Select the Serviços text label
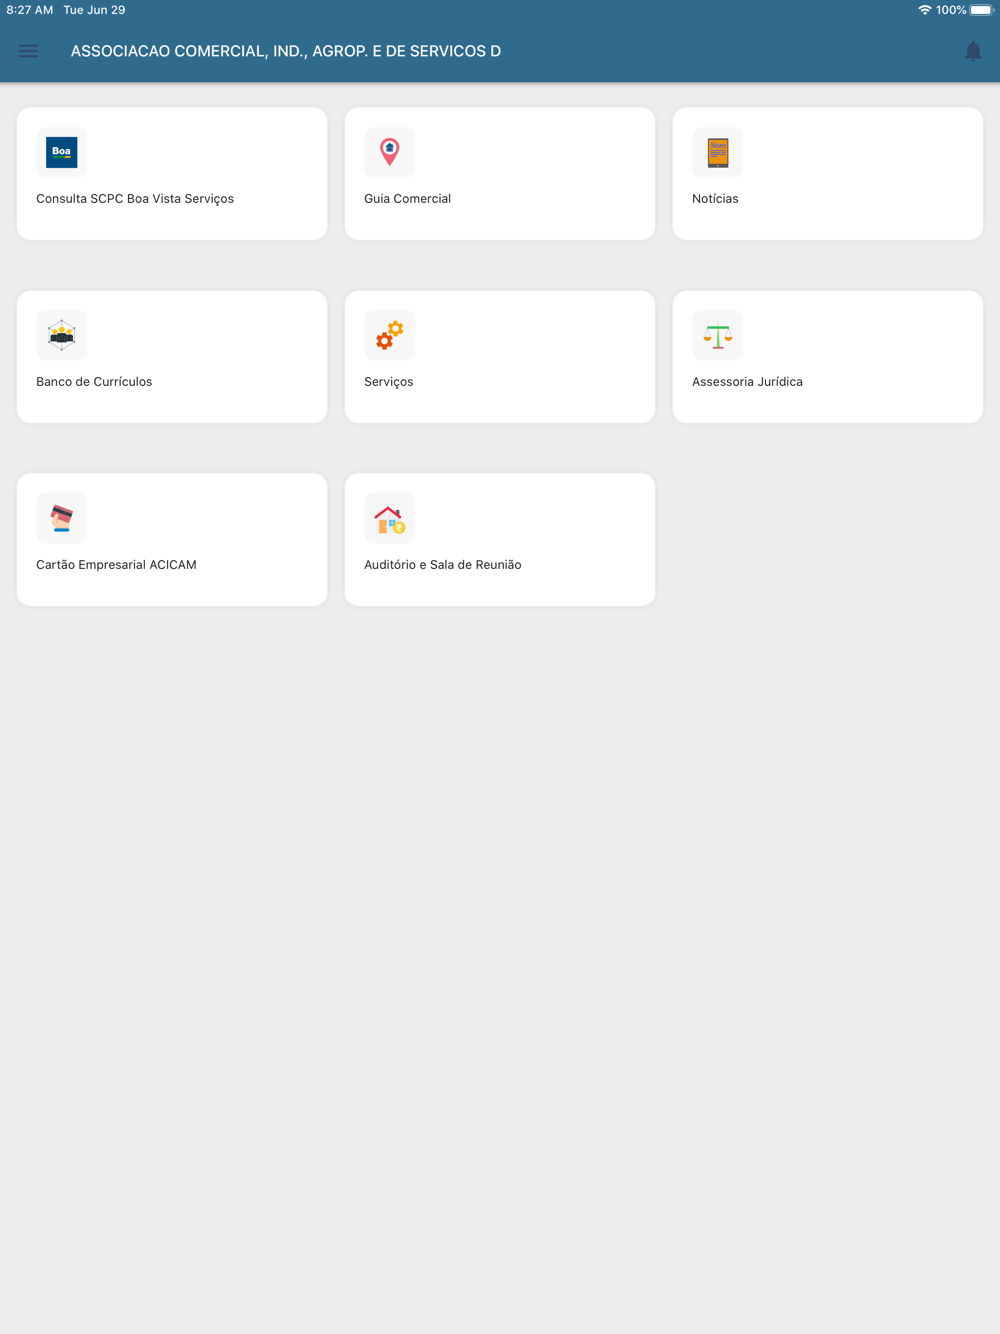Image resolution: width=1000 pixels, height=1334 pixels. 388,382
